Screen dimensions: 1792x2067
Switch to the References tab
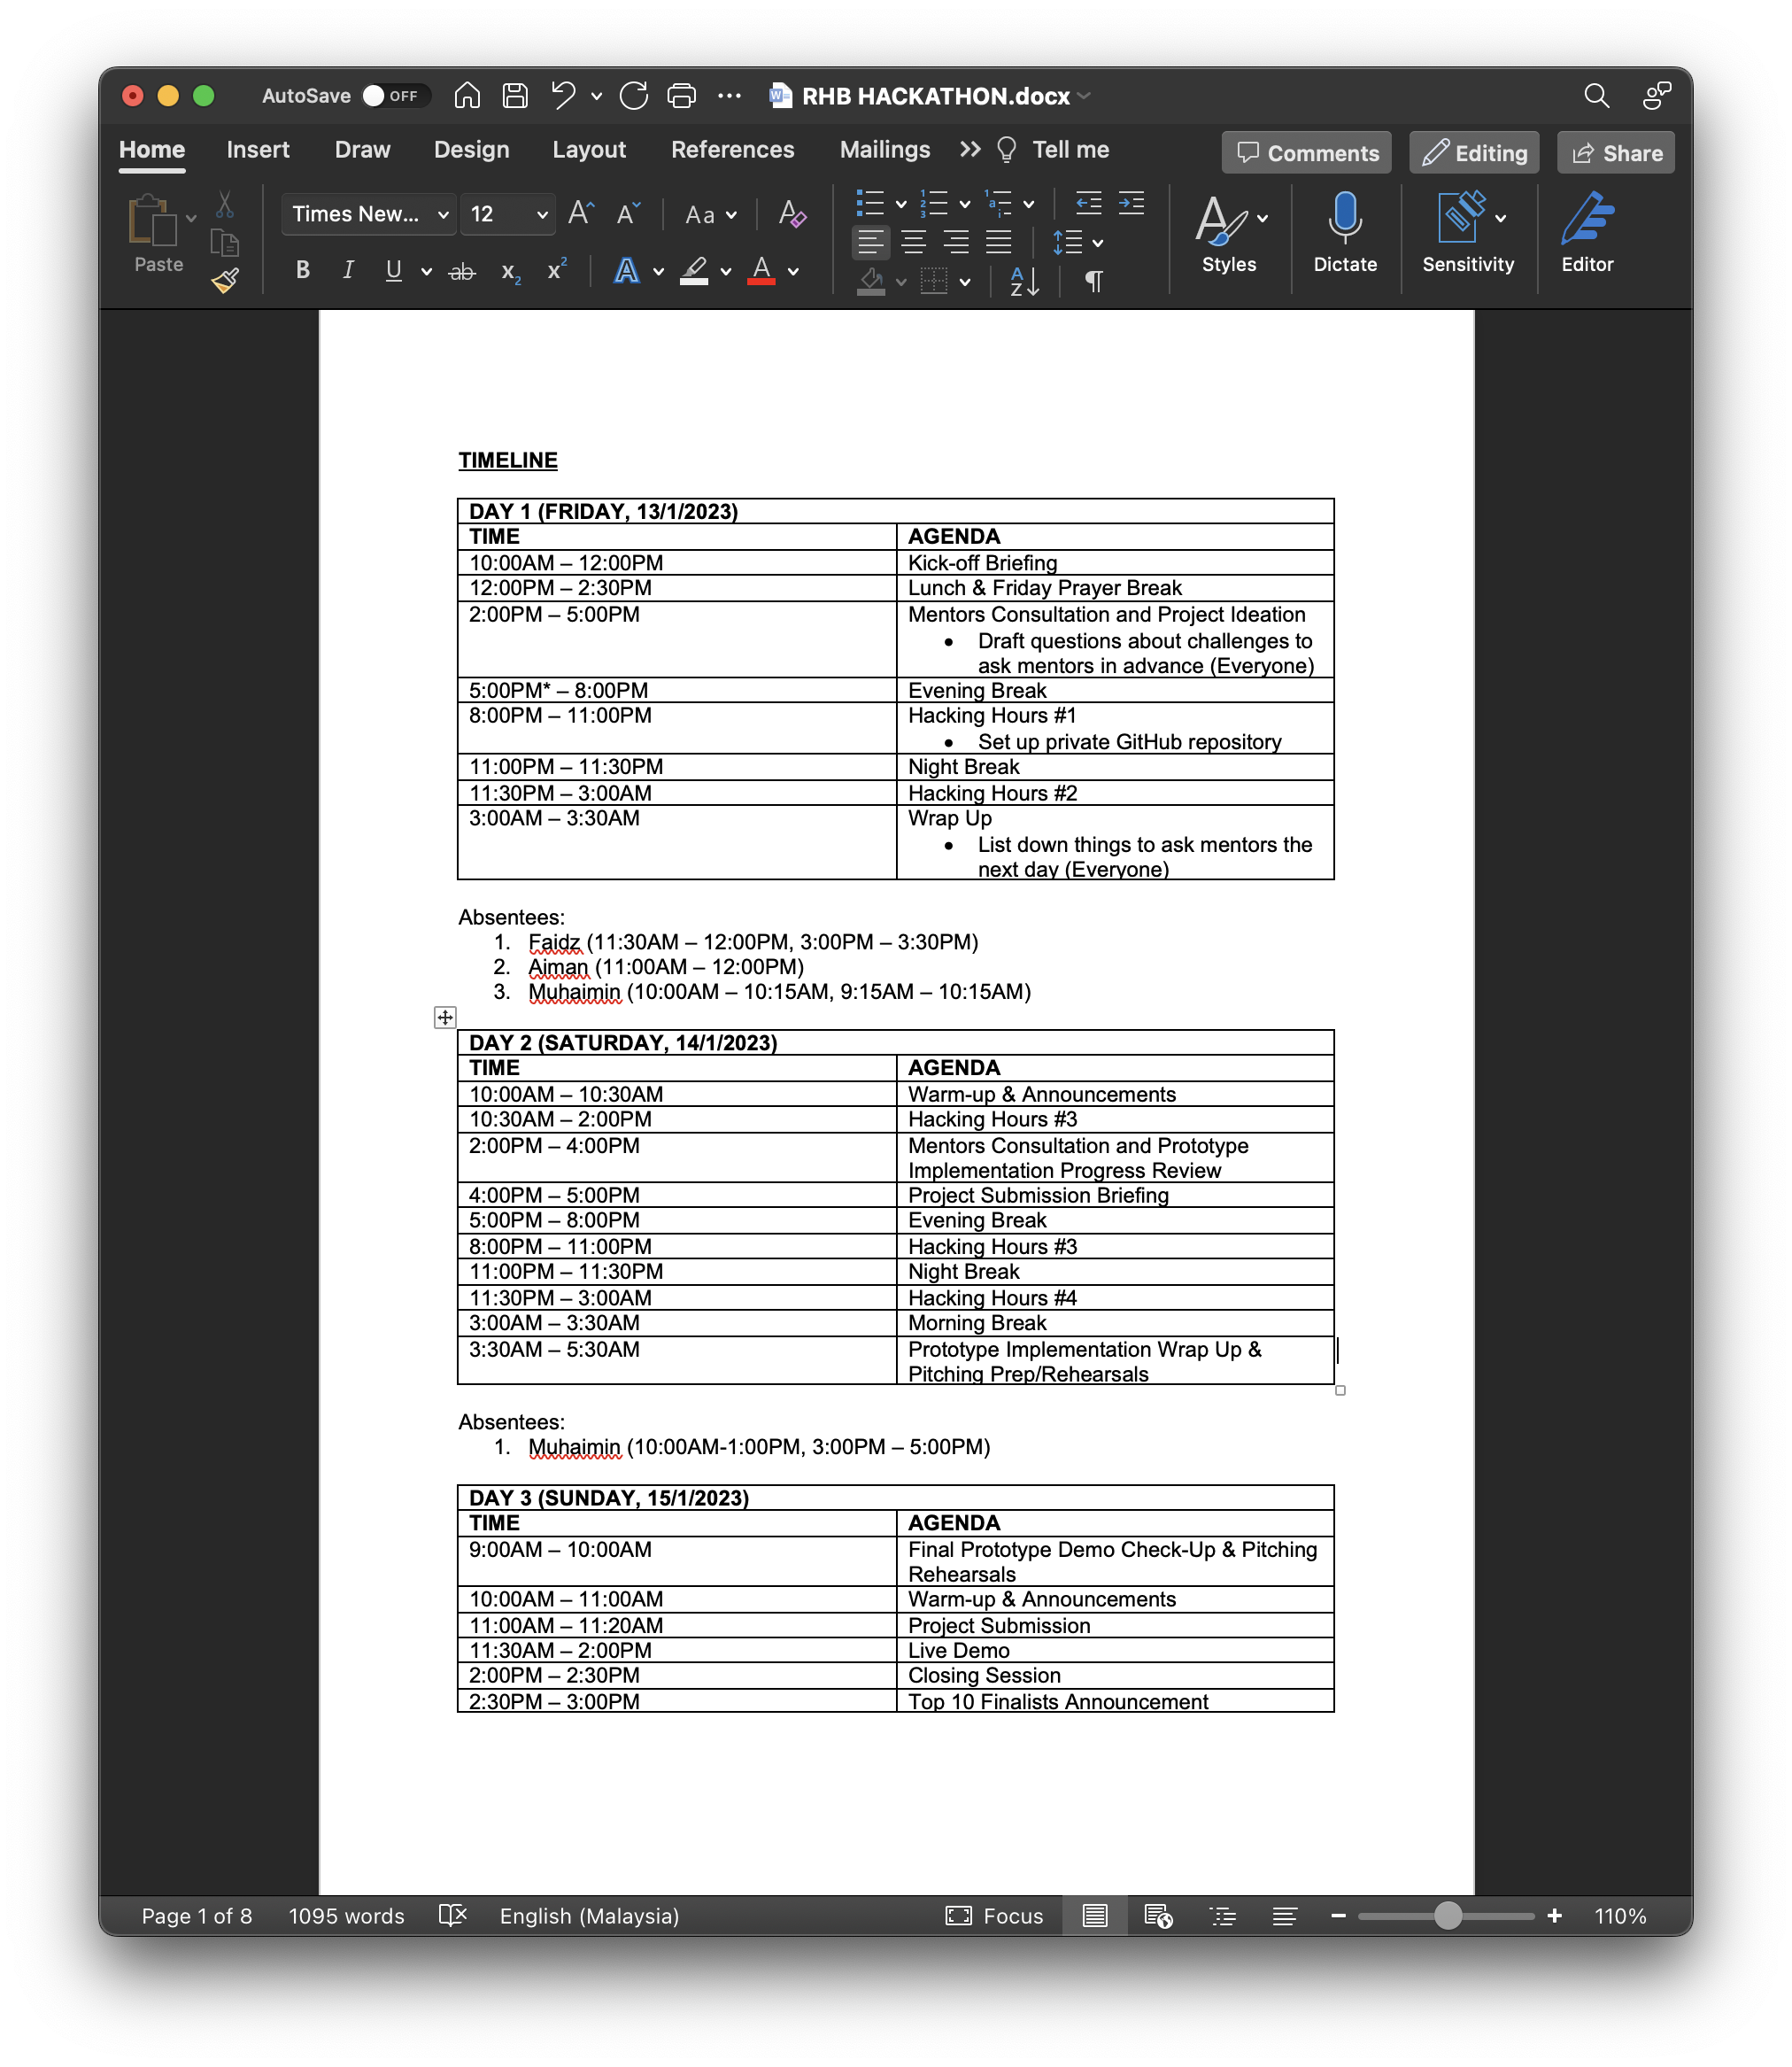click(x=732, y=150)
